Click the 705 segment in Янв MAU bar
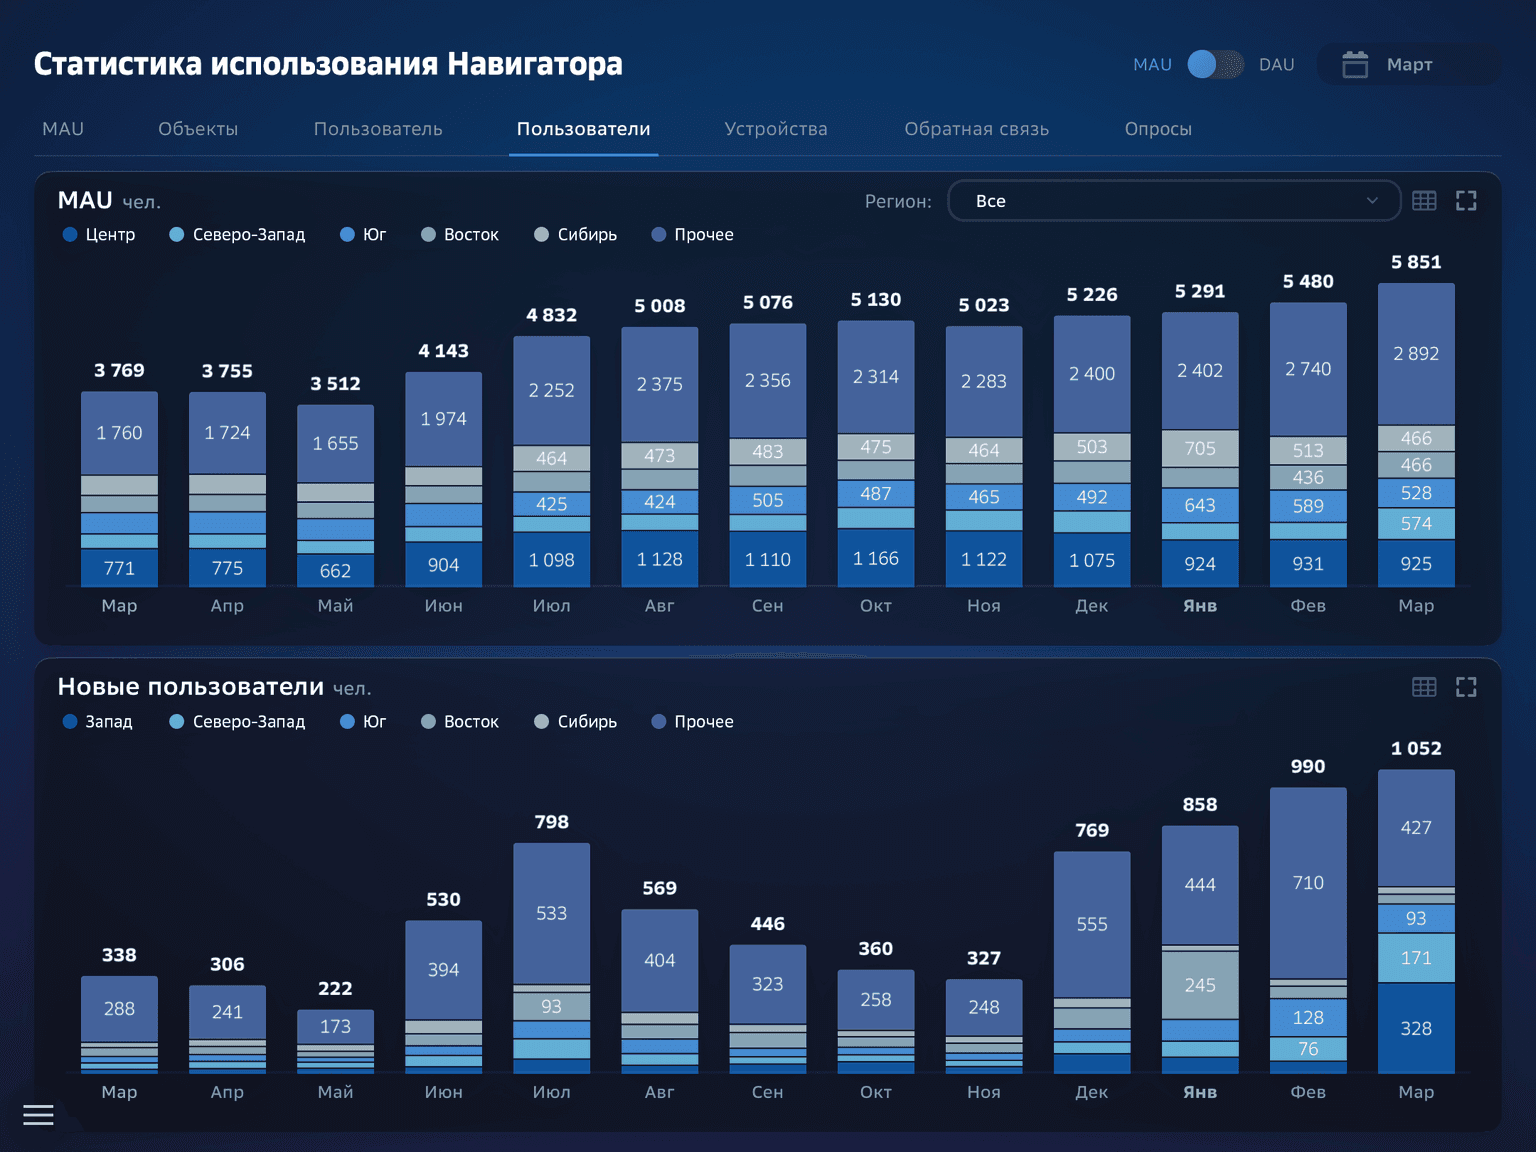 [1200, 449]
